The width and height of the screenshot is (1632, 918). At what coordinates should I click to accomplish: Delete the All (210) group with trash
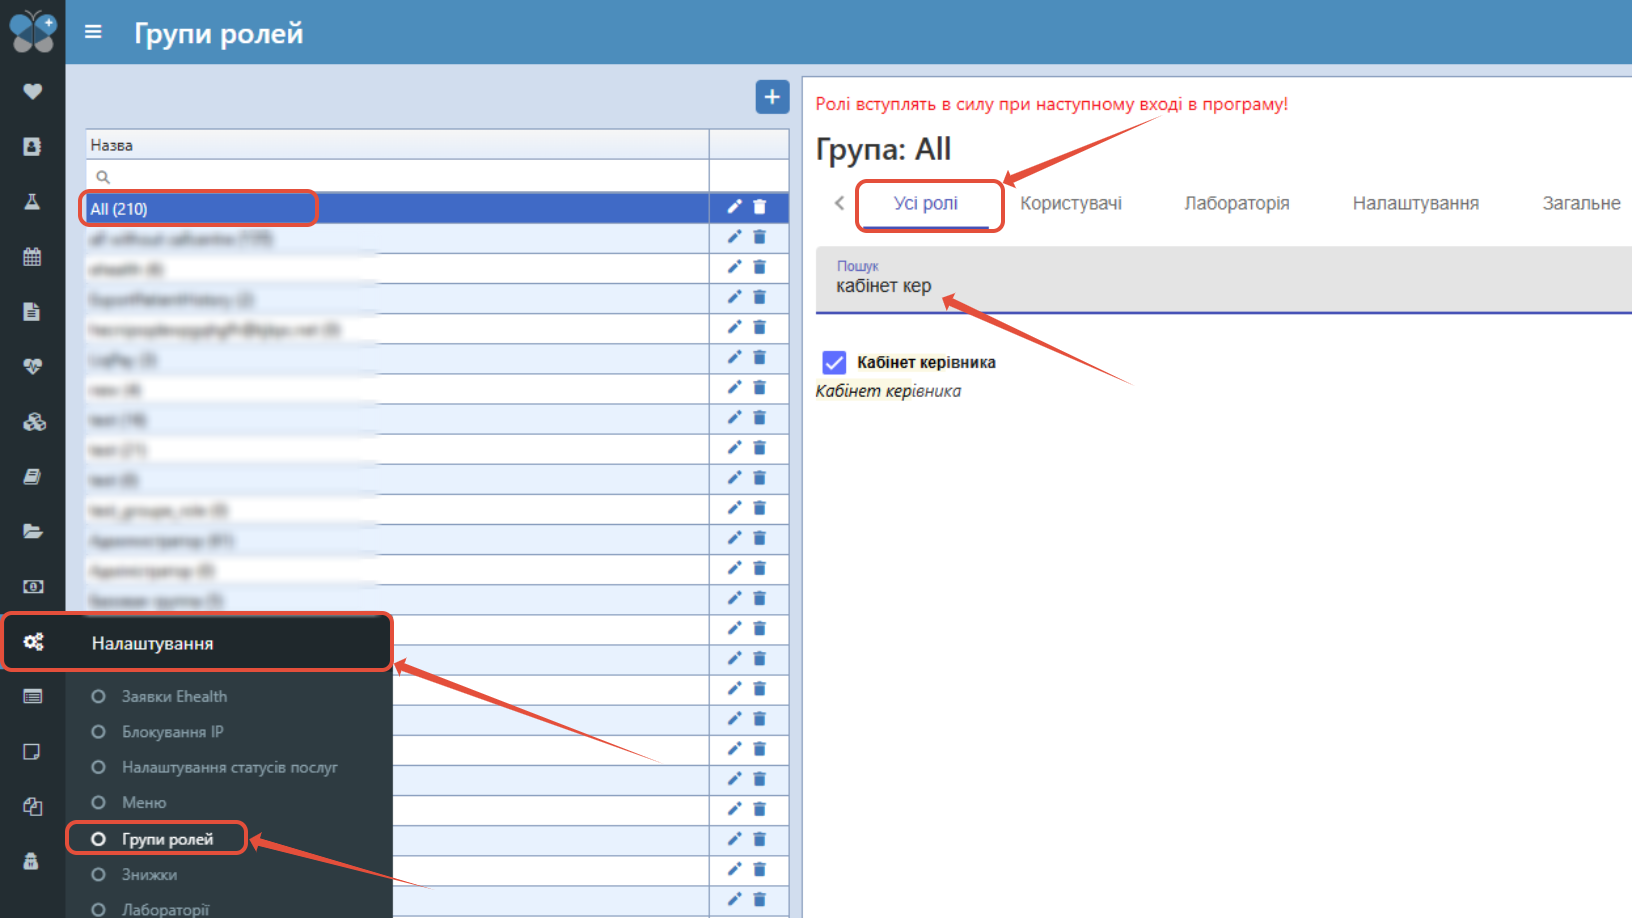click(760, 206)
